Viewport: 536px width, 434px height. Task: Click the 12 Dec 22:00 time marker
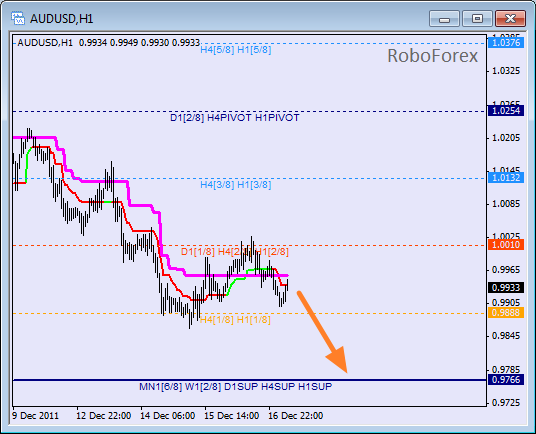(103, 416)
